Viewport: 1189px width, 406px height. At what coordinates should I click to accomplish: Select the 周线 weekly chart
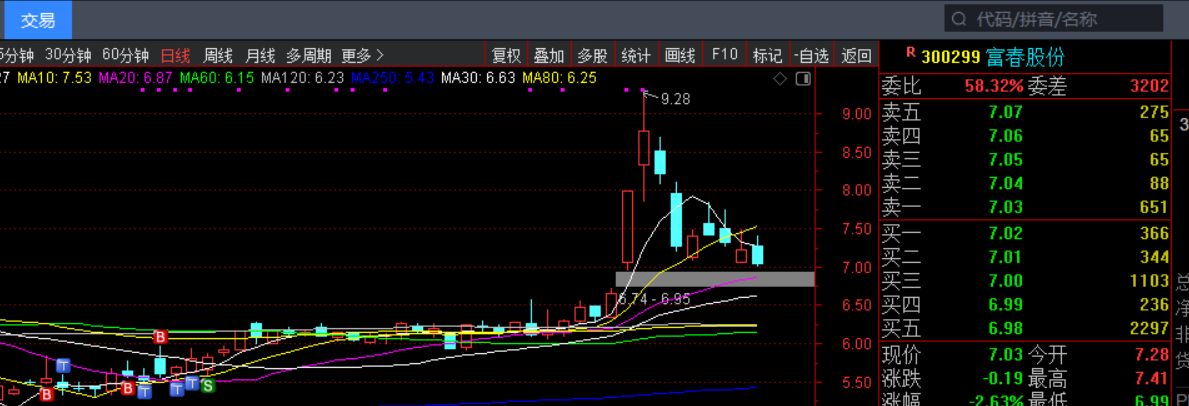click(x=218, y=55)
